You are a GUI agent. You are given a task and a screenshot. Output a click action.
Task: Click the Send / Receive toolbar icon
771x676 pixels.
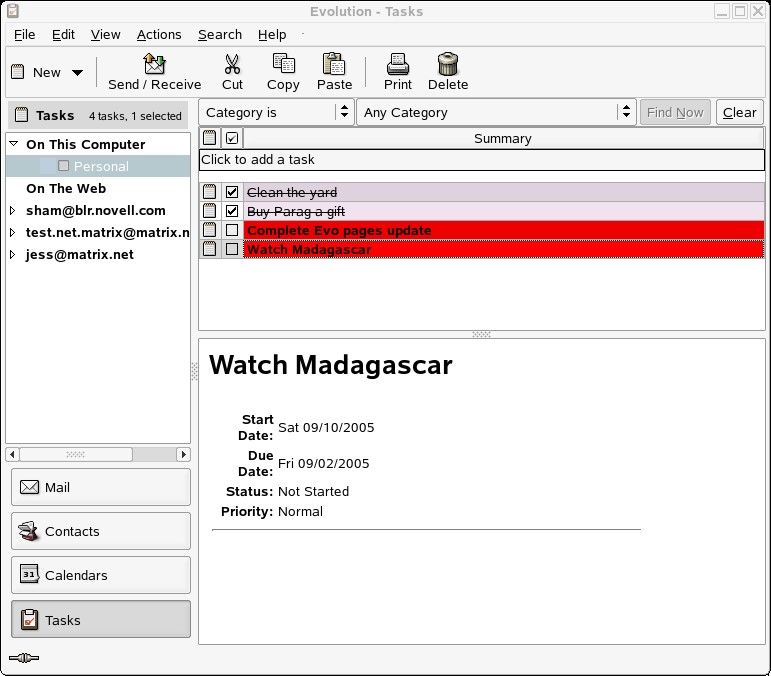(x=154, y=64)
